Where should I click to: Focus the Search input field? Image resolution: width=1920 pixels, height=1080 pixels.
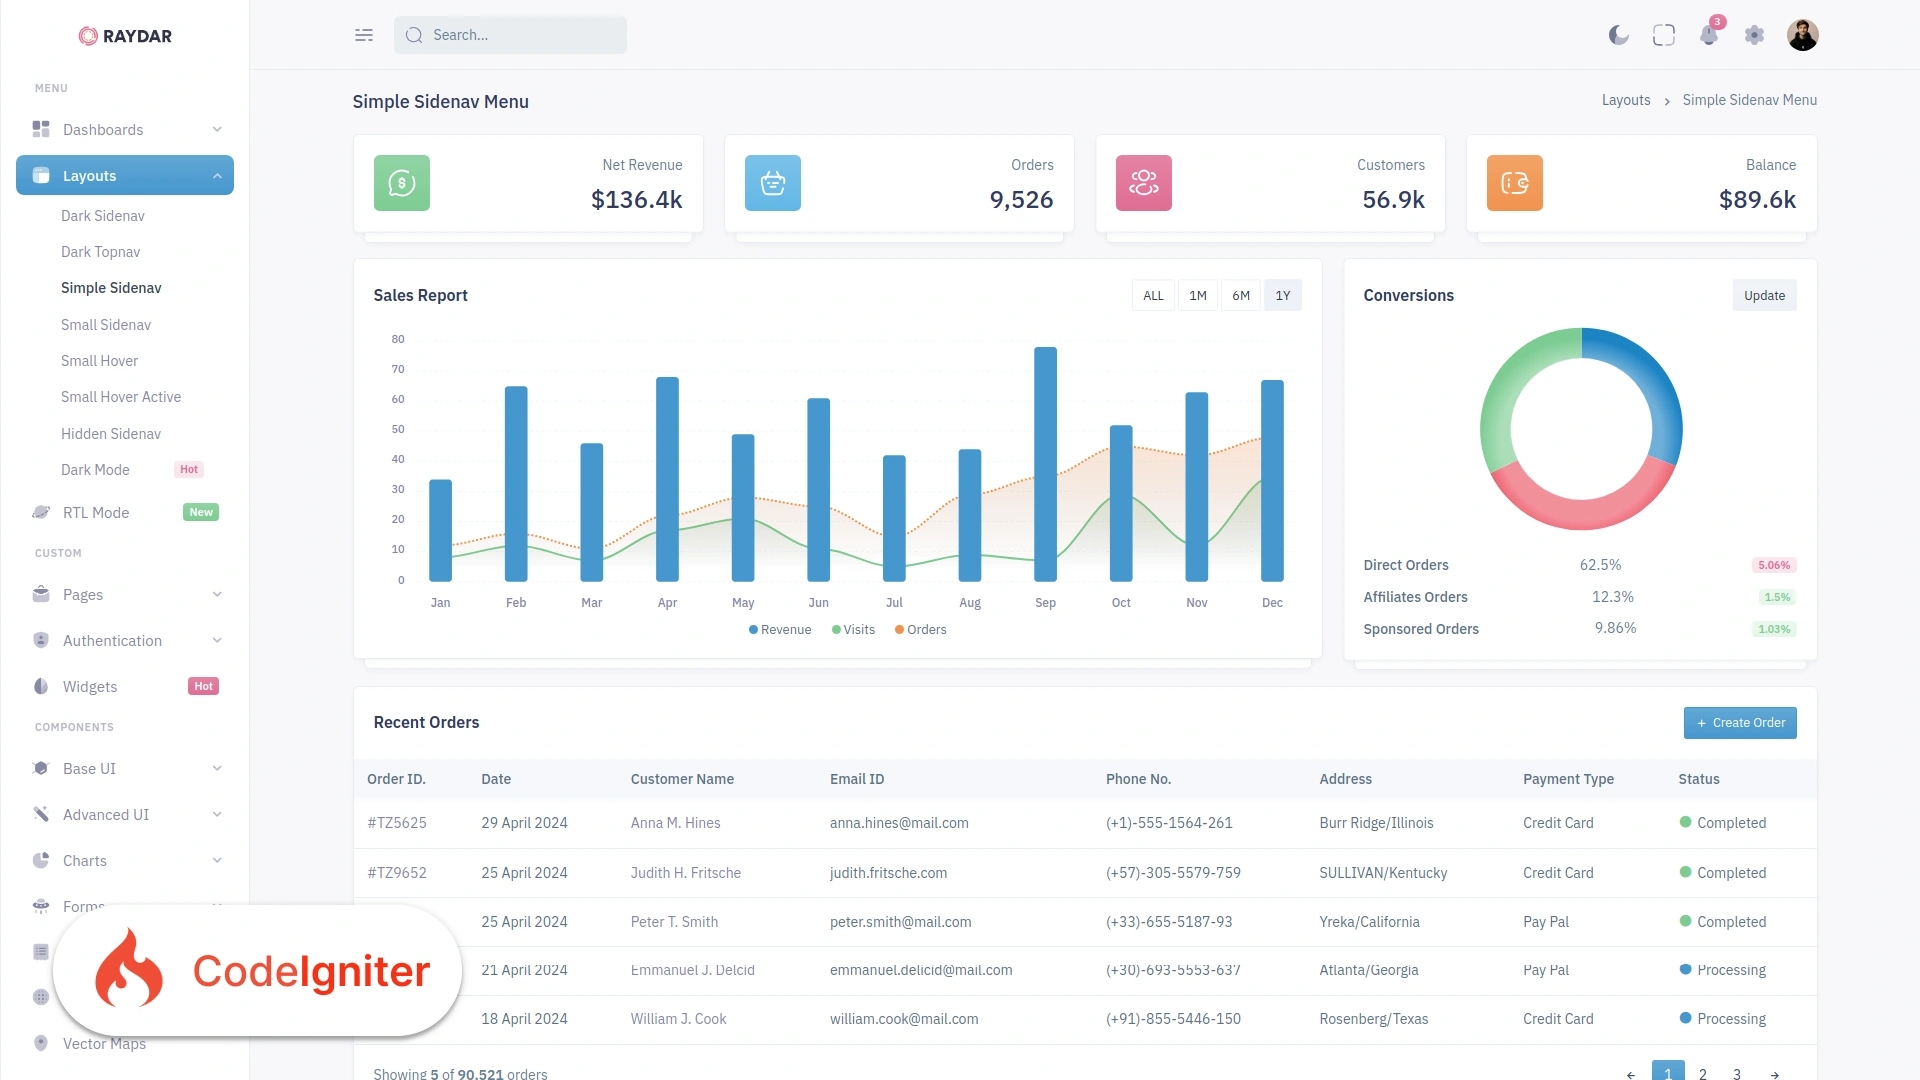tap(510, 35)
